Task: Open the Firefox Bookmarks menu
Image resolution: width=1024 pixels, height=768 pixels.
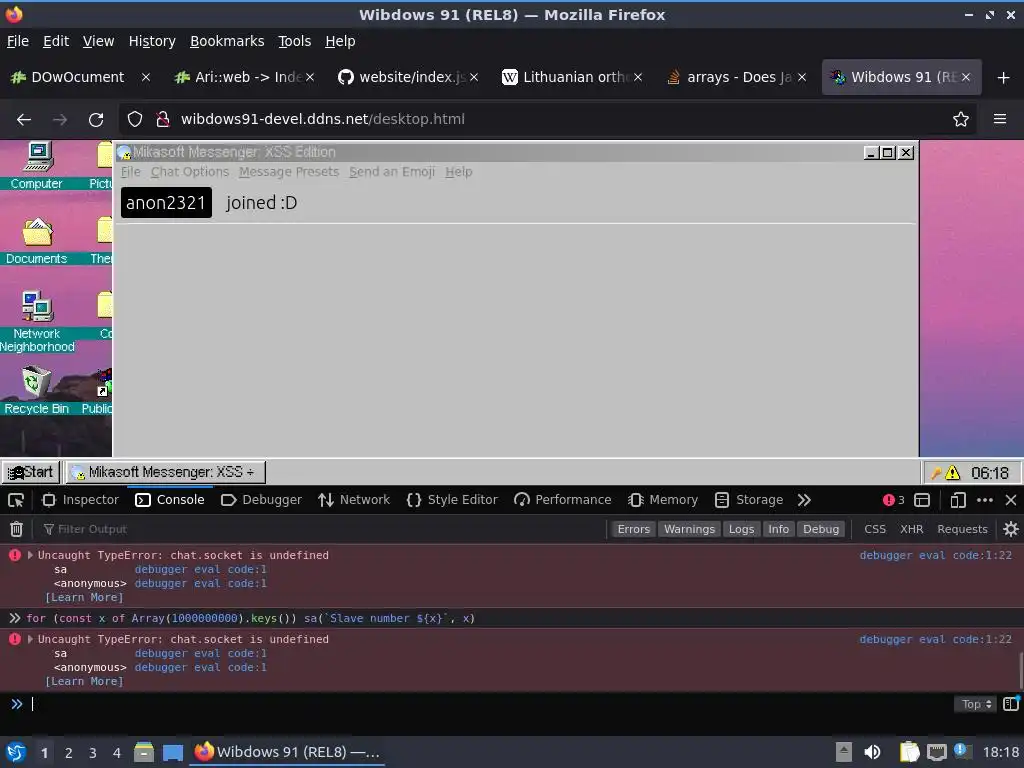Action: 227,41
